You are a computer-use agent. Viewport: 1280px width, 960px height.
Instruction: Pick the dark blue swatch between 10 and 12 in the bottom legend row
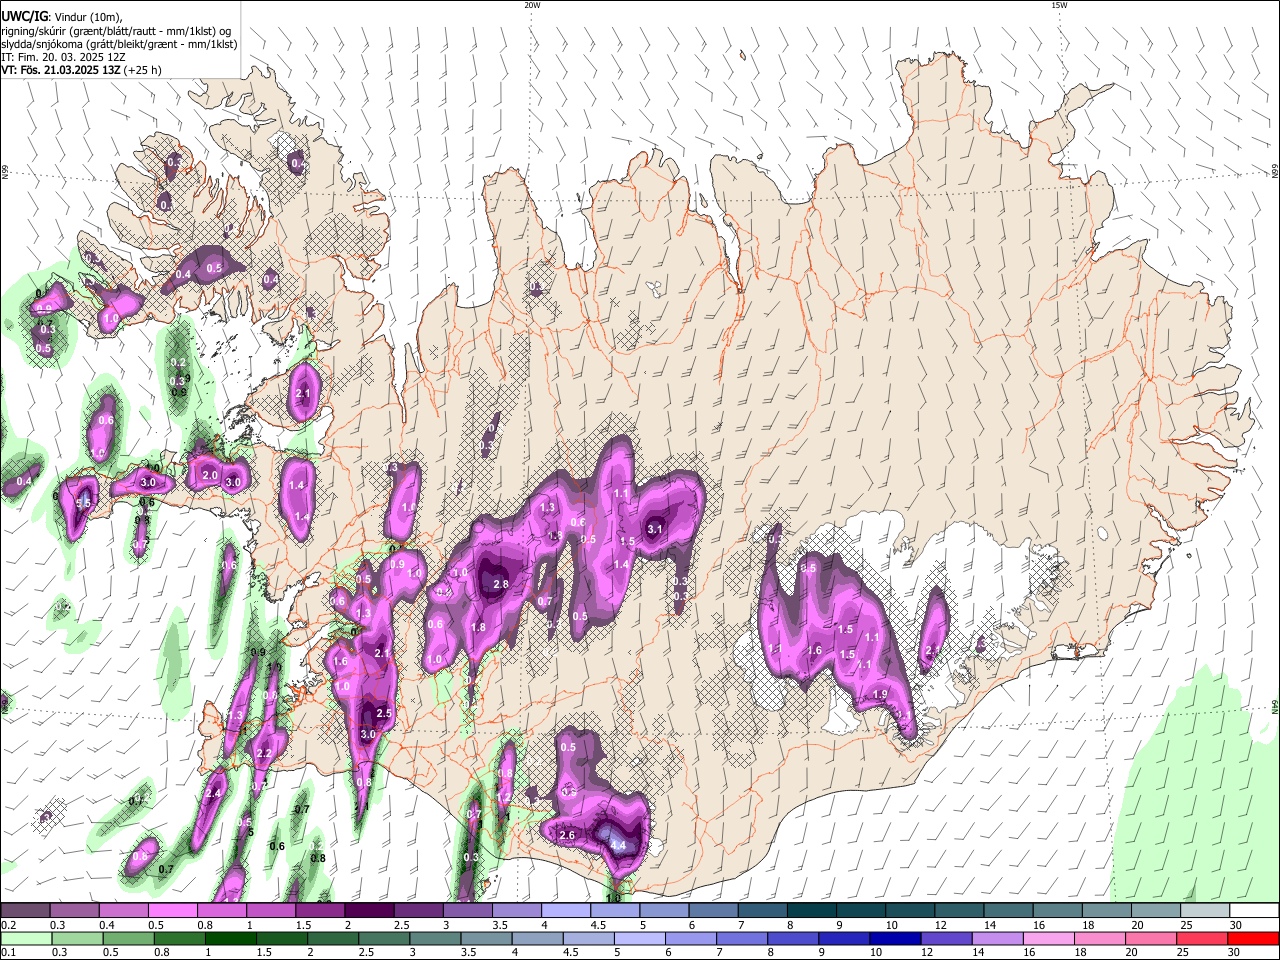(x=897, y=938)
